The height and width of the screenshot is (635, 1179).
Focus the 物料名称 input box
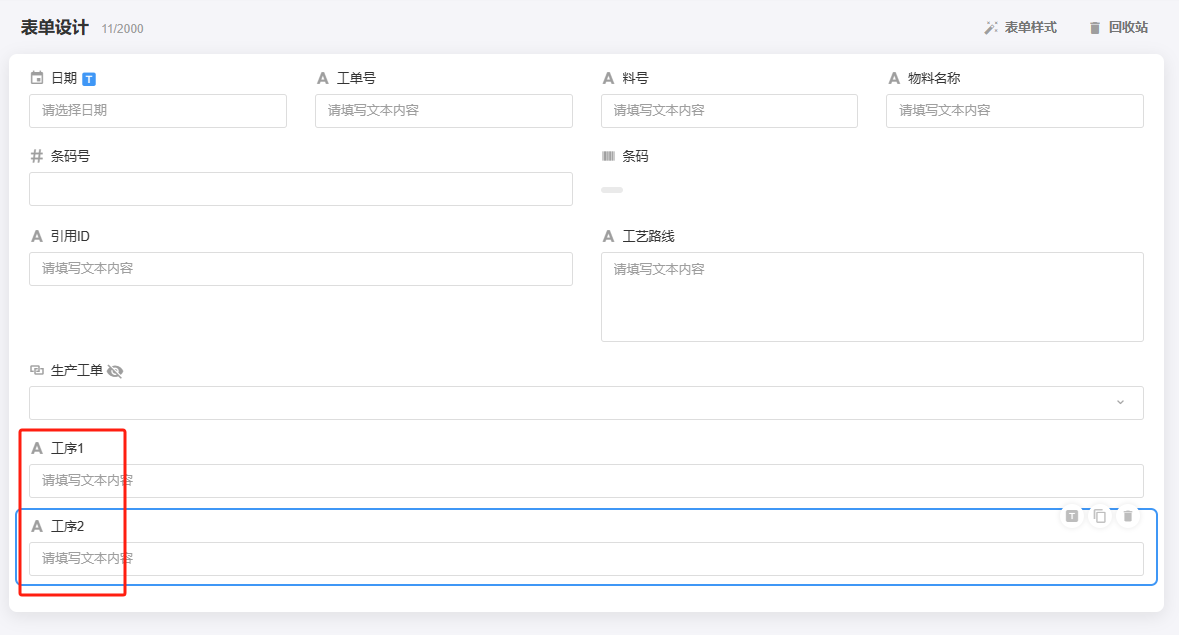pos(1014,111)
